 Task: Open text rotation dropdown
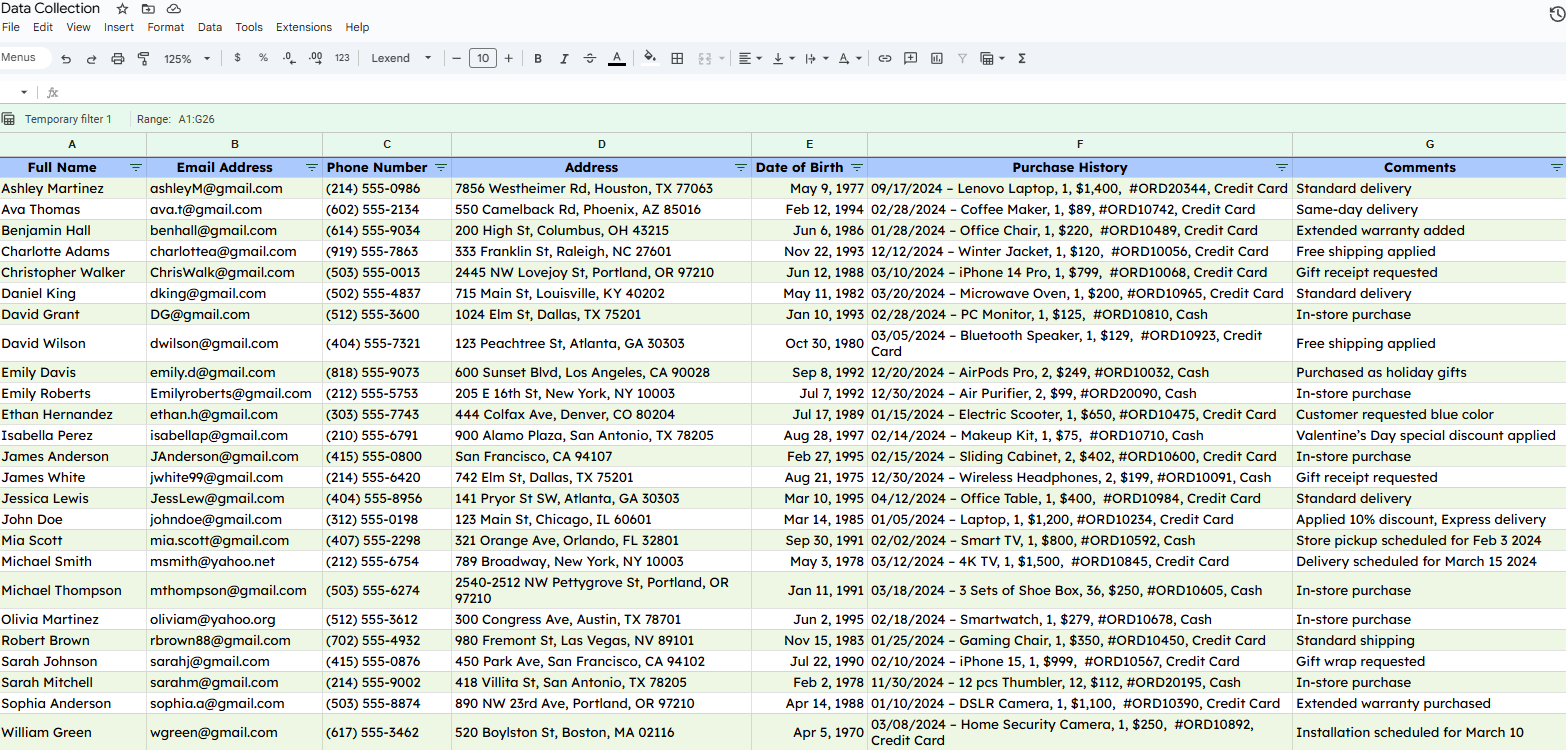point(850,59)
